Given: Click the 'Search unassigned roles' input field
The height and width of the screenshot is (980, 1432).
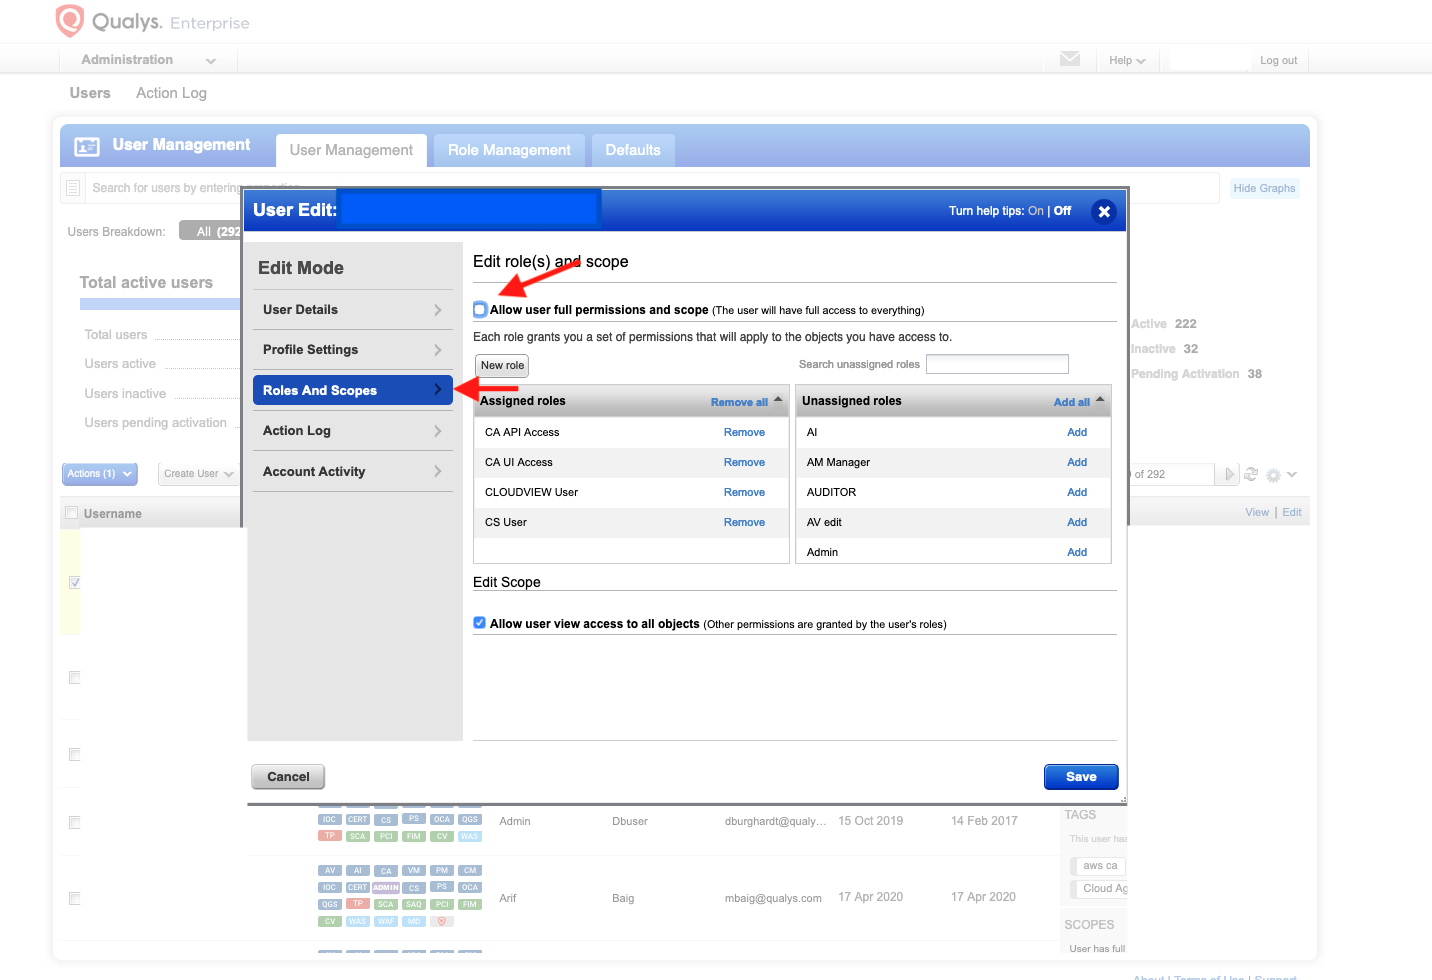Looking at the screenshot, I should point(996,363).
